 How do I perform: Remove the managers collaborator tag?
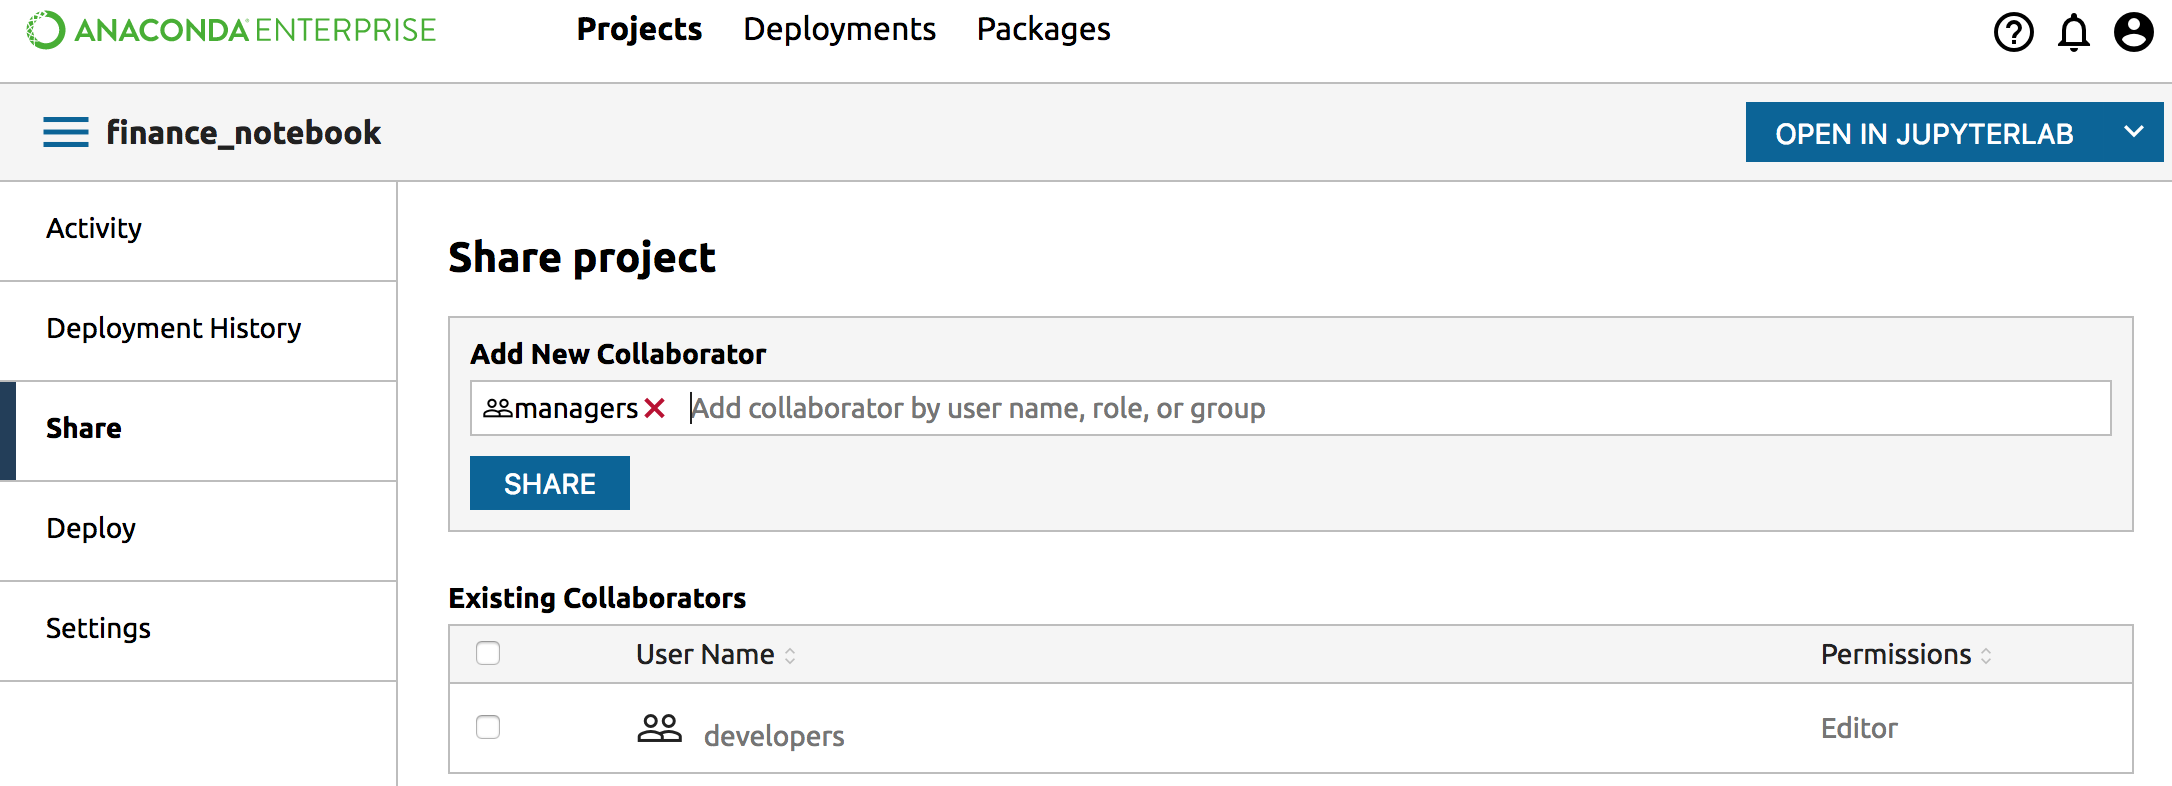(655, 408)
